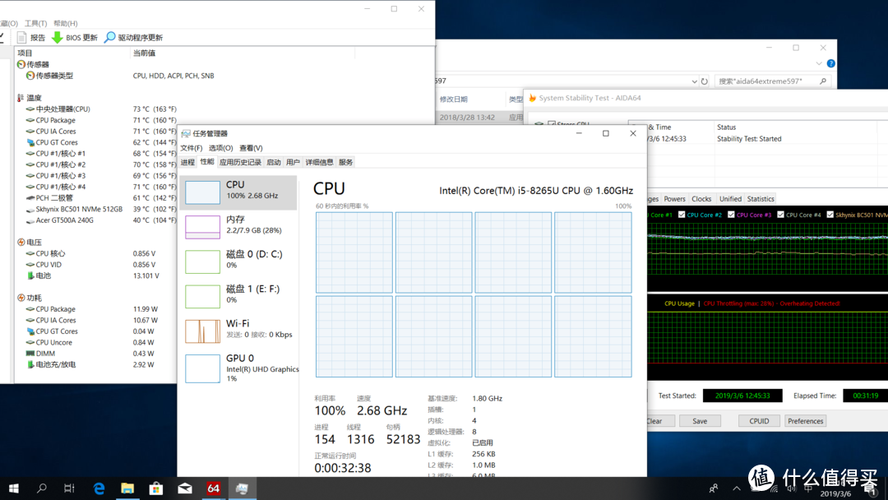
Task: Click the report document icon in toolbar
Action: tap(22, 37)
